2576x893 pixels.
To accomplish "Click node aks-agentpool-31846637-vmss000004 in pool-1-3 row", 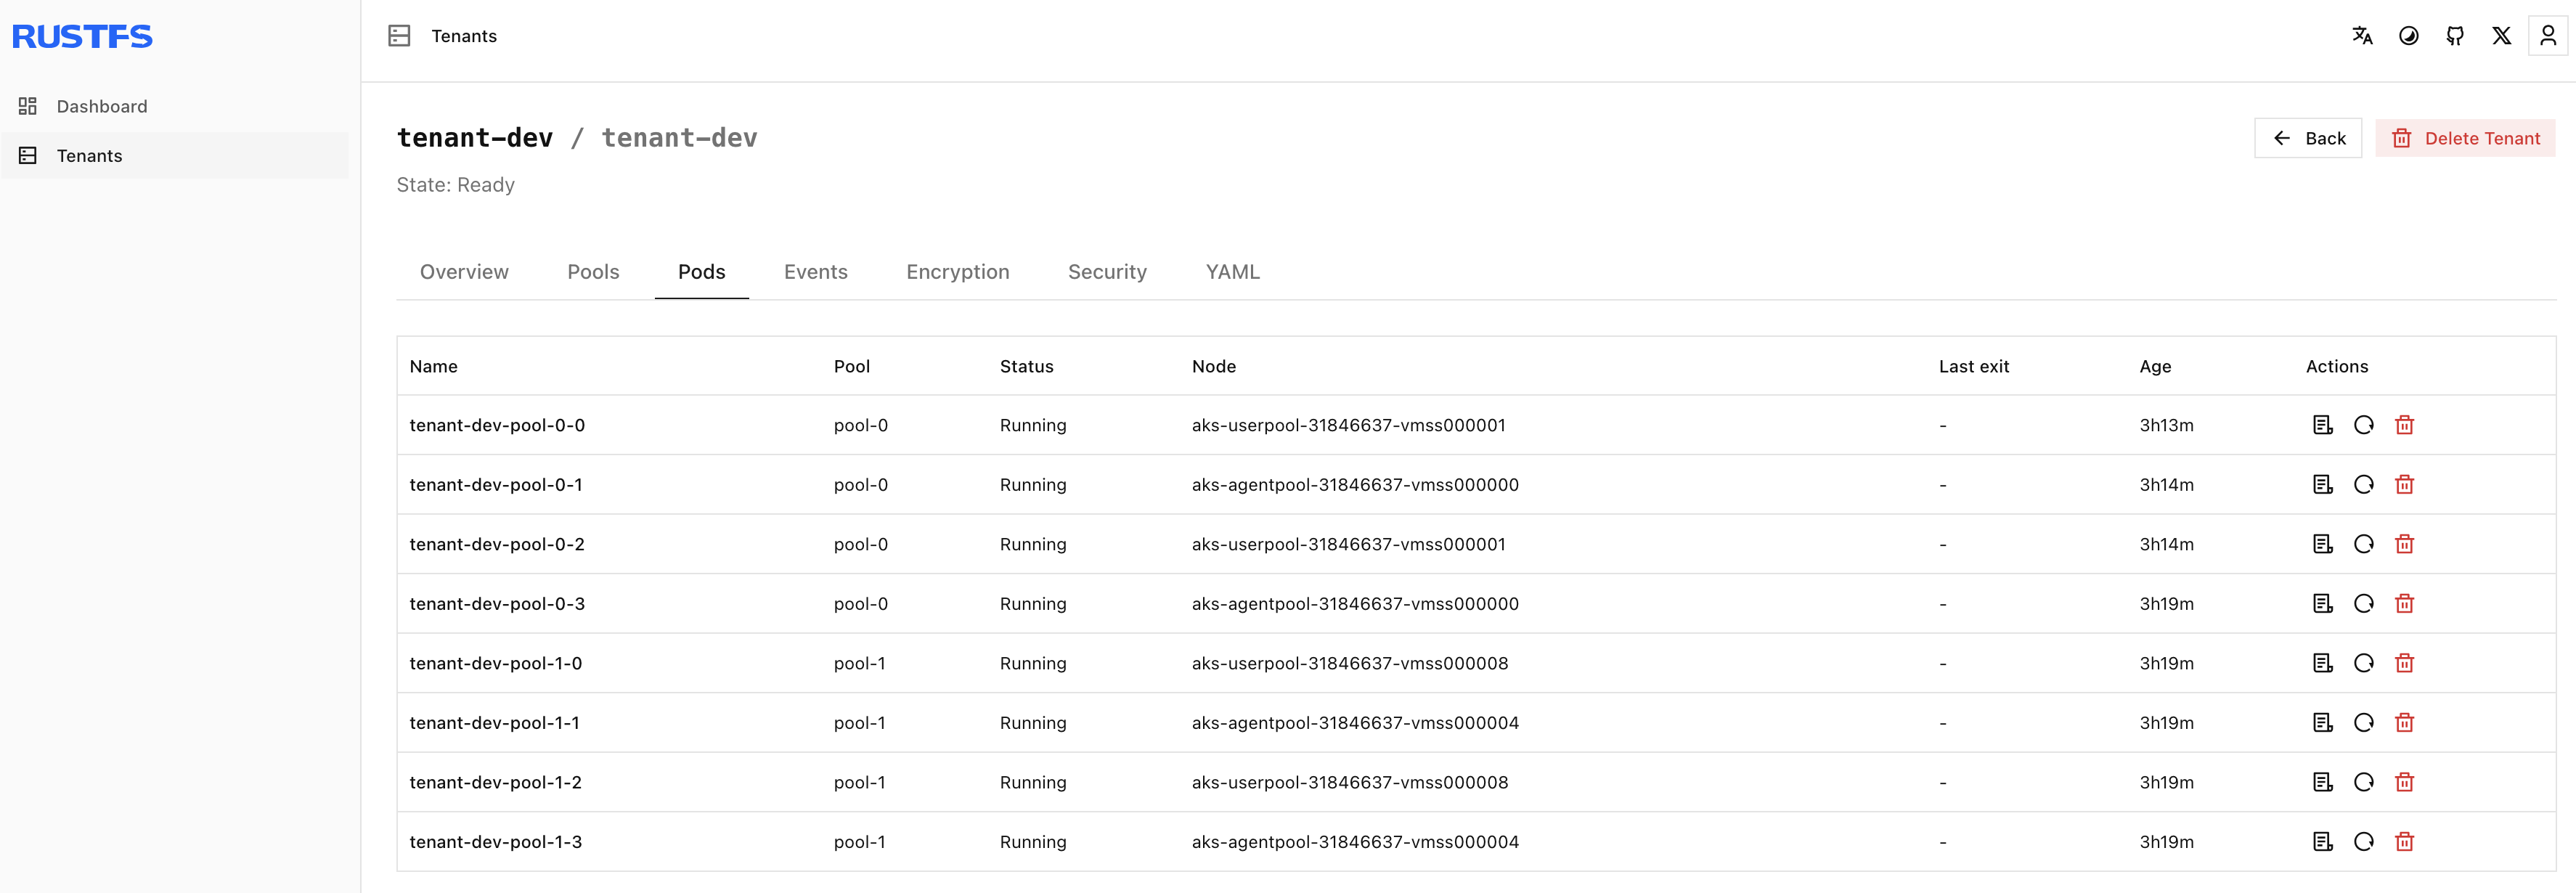I will [1355, 842].
